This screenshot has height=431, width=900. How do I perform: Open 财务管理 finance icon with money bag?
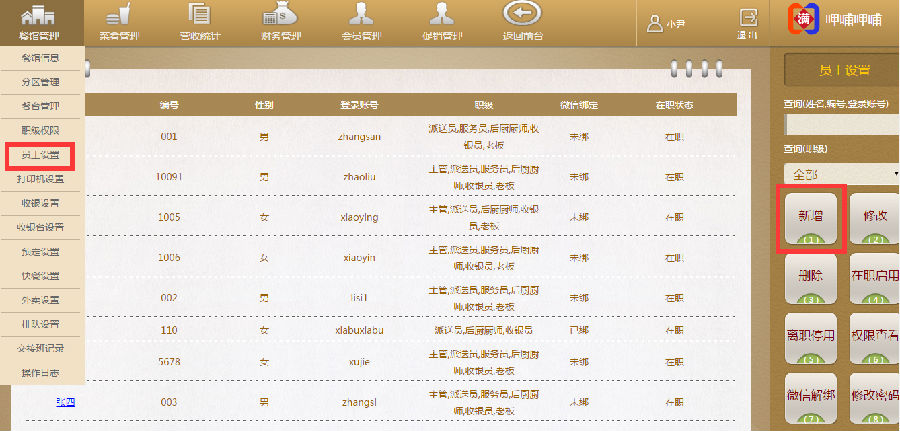(281, 22)
